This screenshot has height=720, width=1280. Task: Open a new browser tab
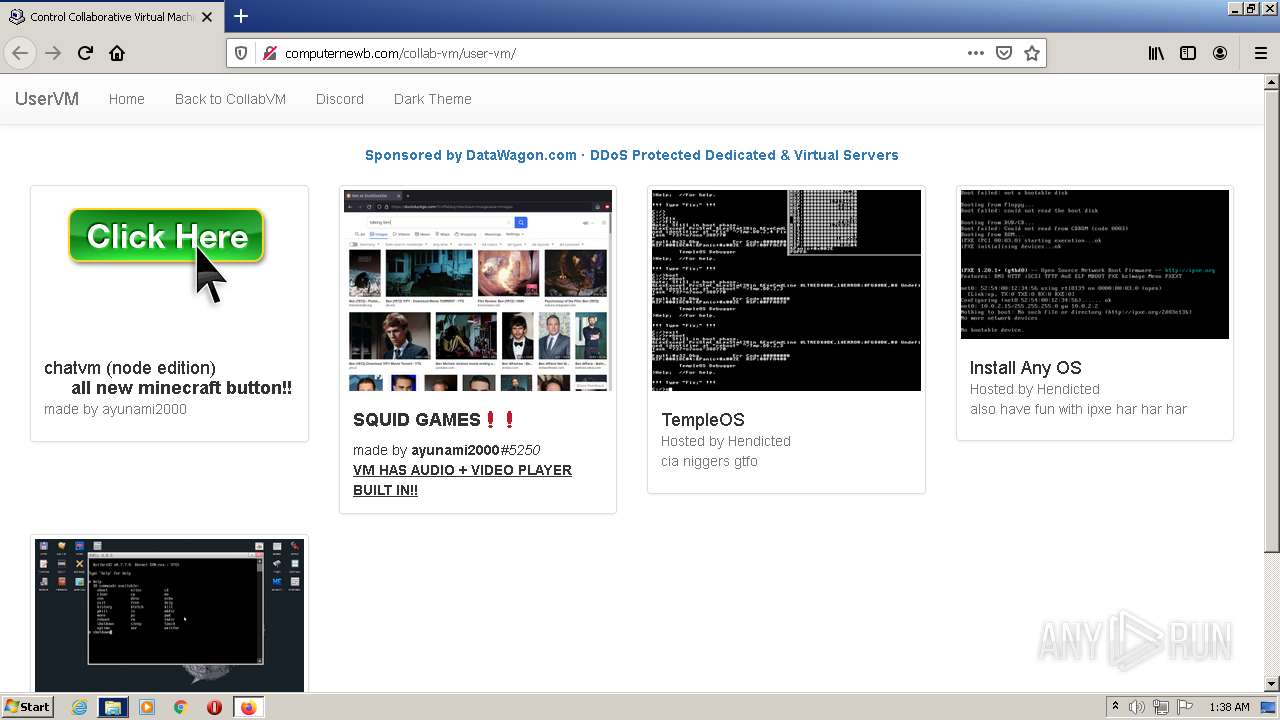[241, 16]
